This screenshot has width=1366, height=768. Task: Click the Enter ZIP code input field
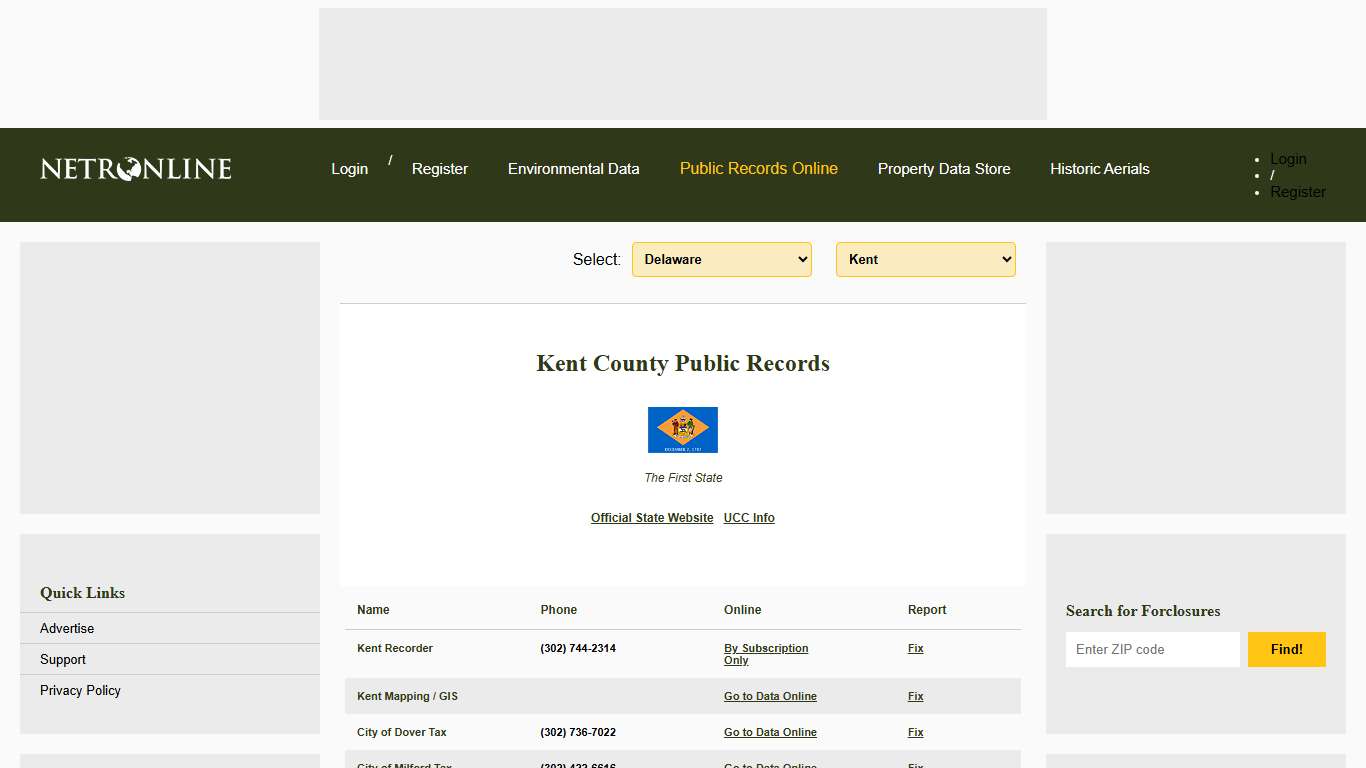pos(1152,649)
